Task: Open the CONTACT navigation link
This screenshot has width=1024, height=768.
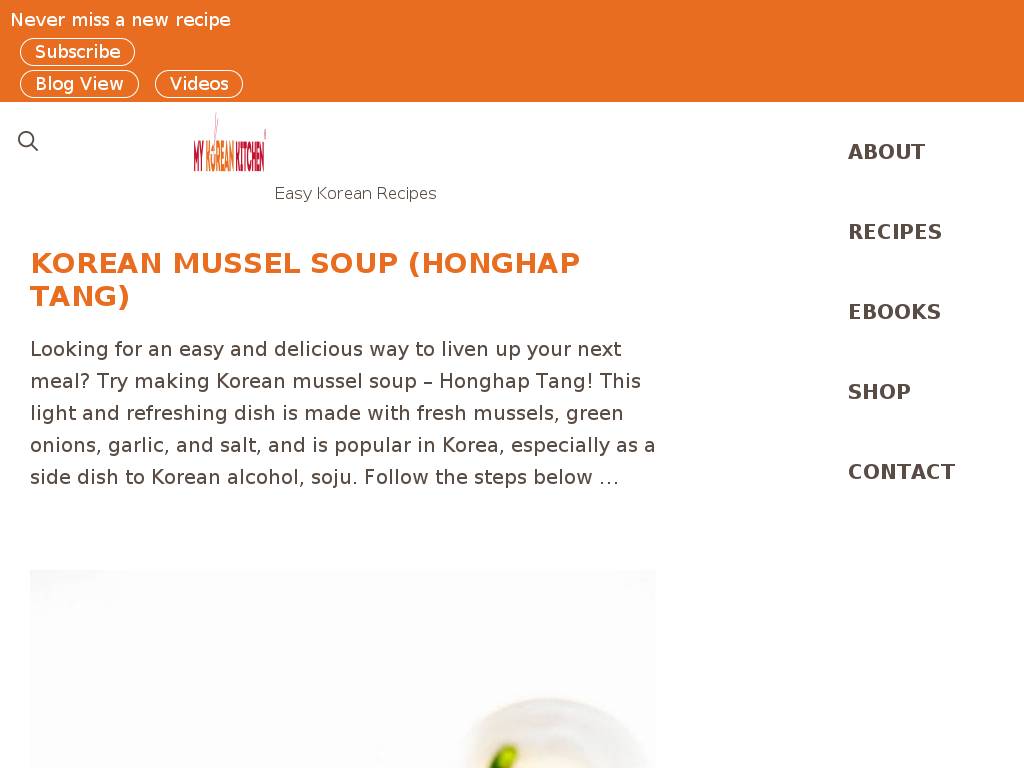Action: coord(901,472)
